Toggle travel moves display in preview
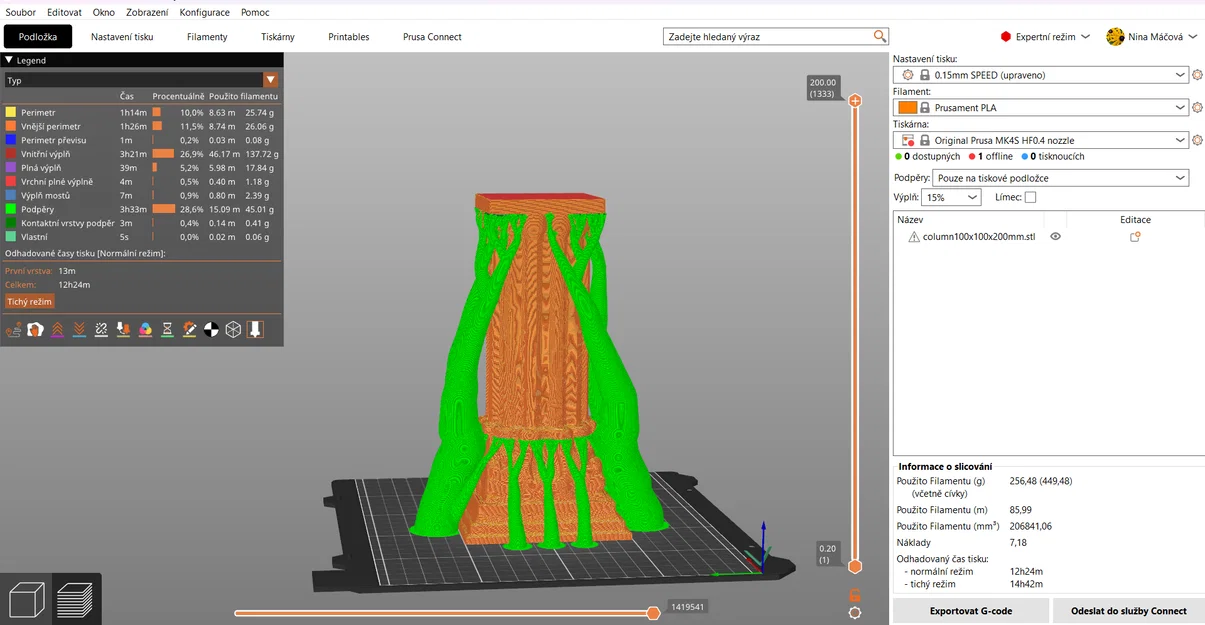 [13, 328]
